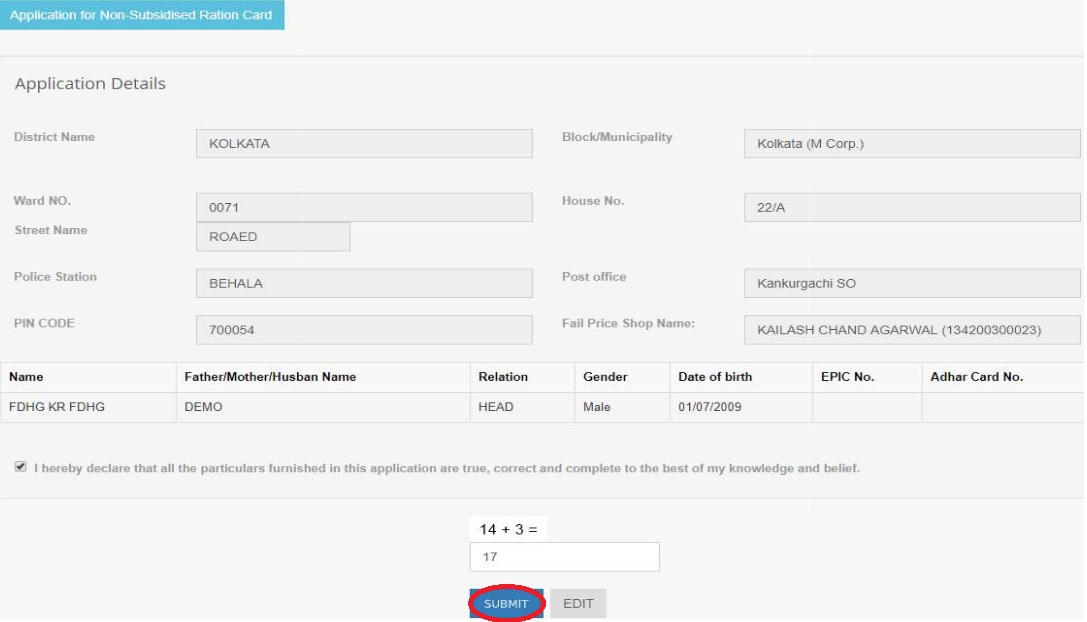The width and height of the screenshot is (1087, 622).
Task: Click the EPIC No. column header
Action: [847, 377]
